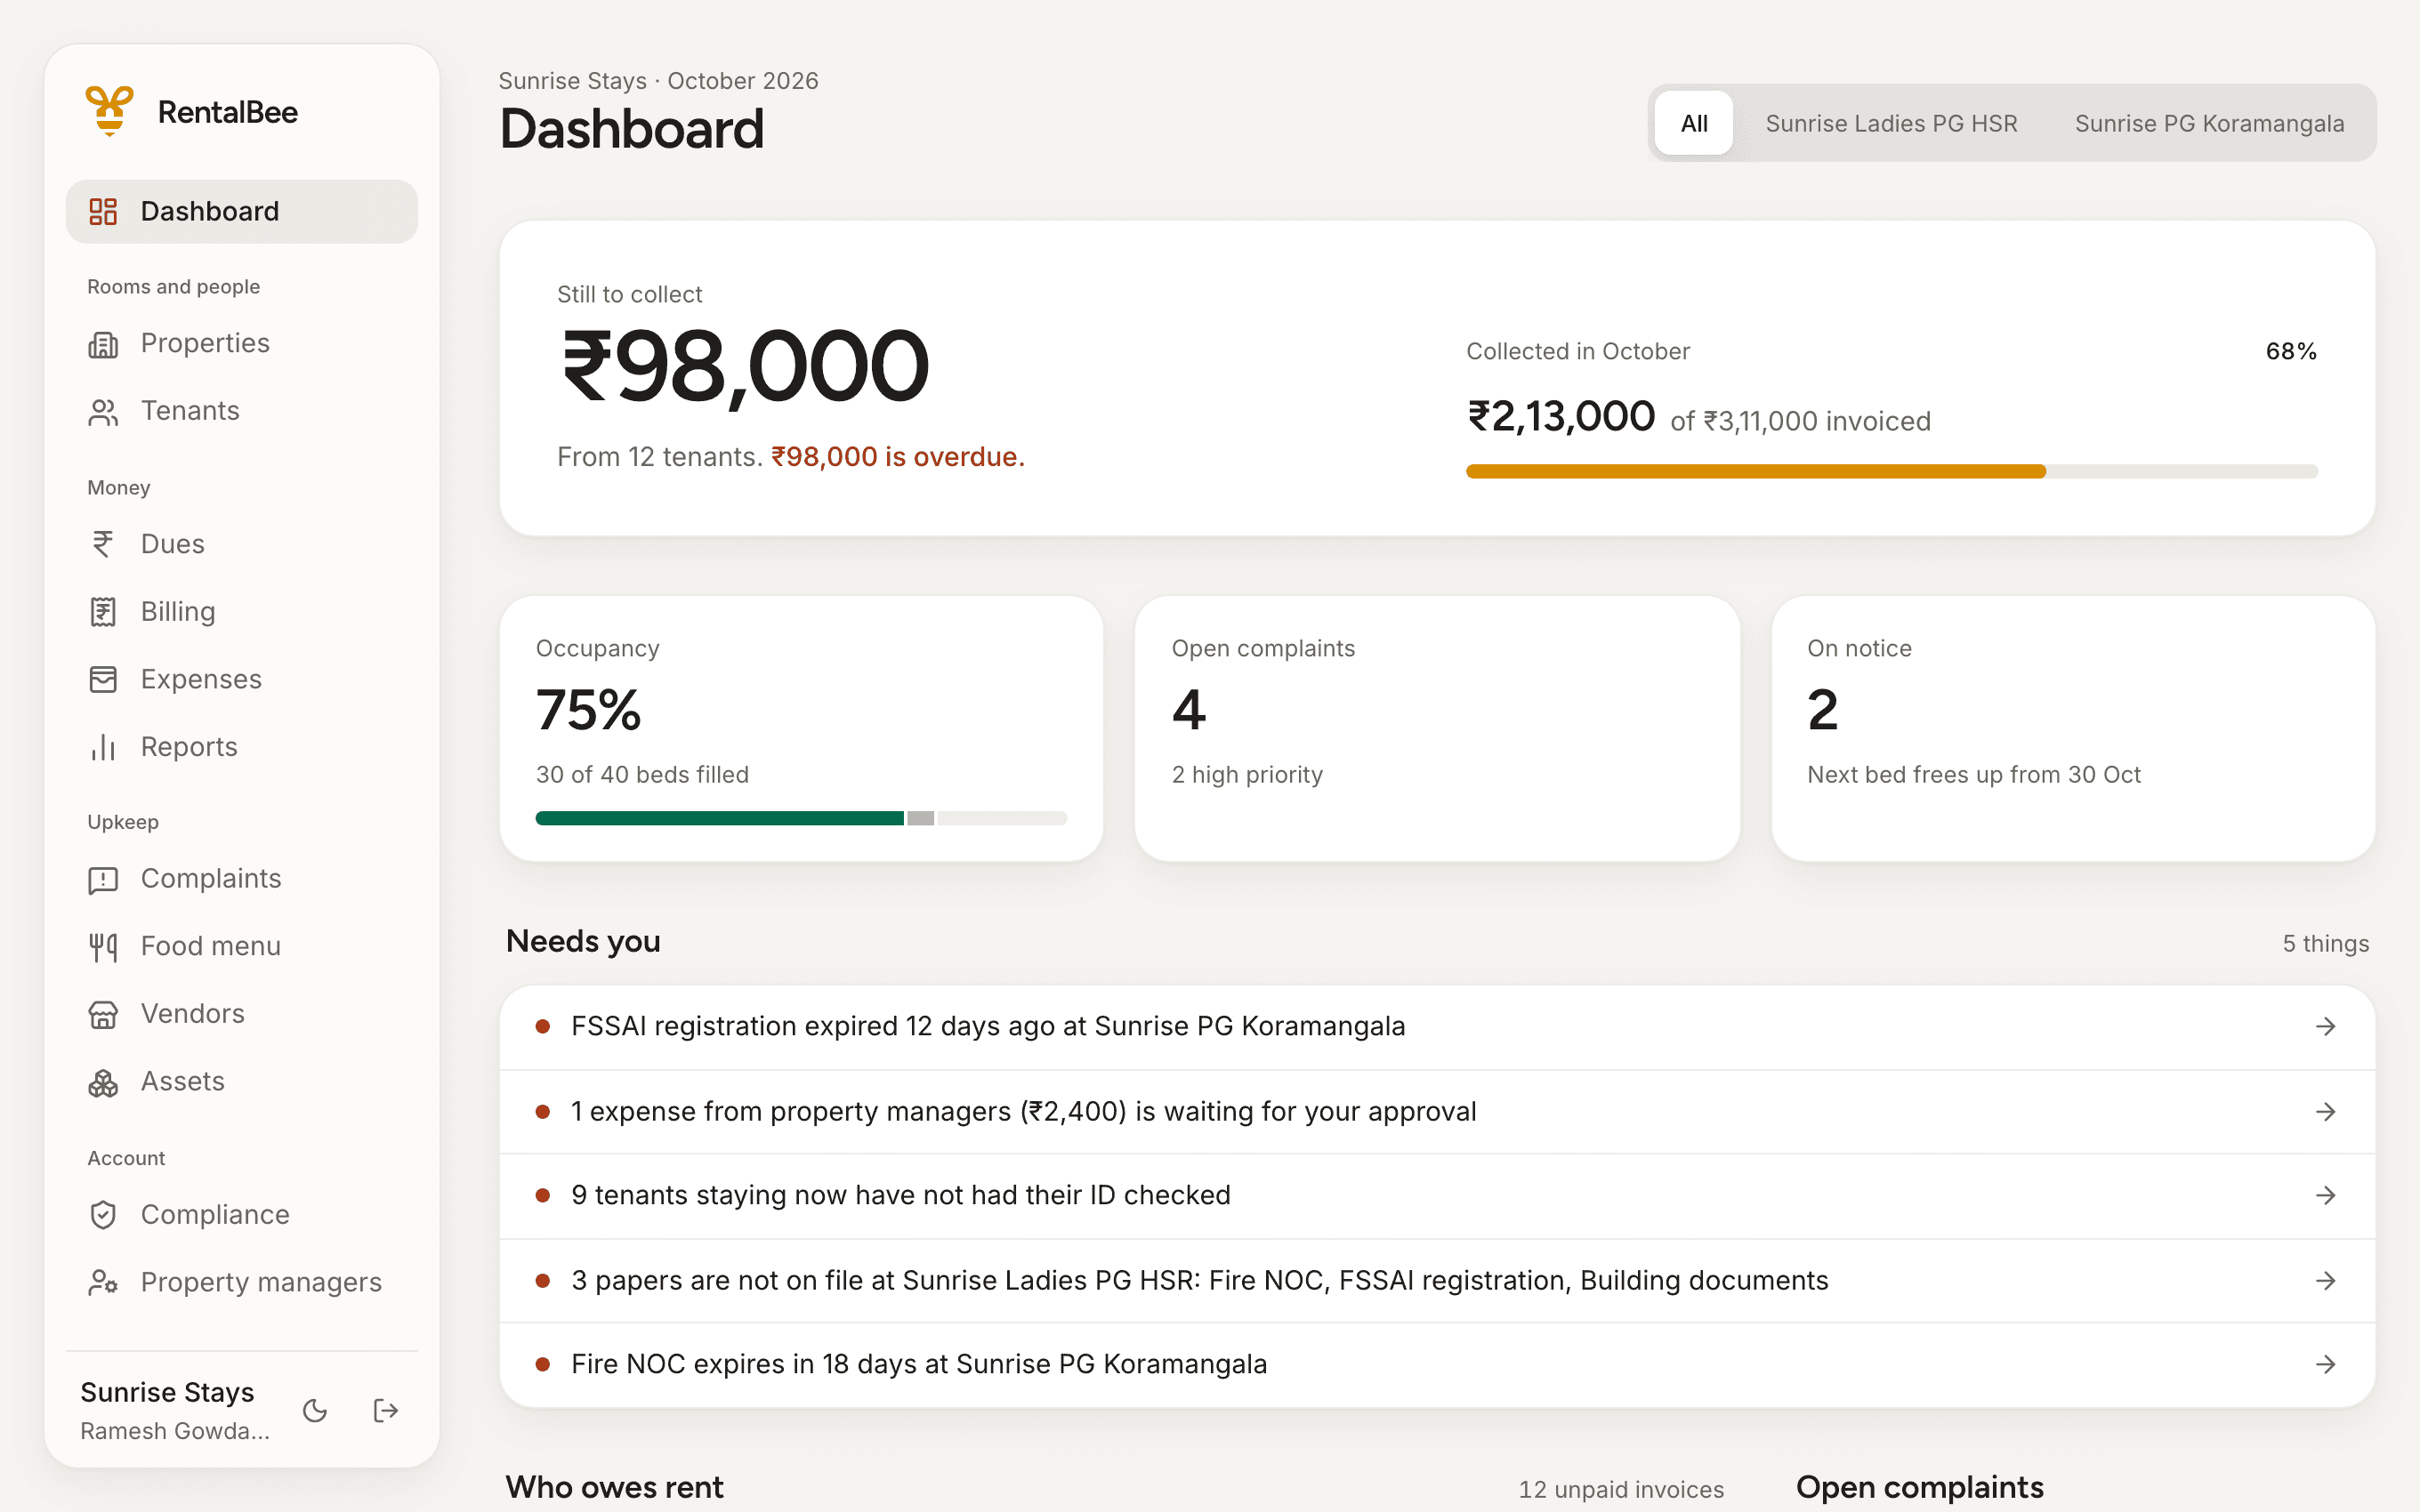
Task: Go to Properties page
Action: (x=242, y=344)
